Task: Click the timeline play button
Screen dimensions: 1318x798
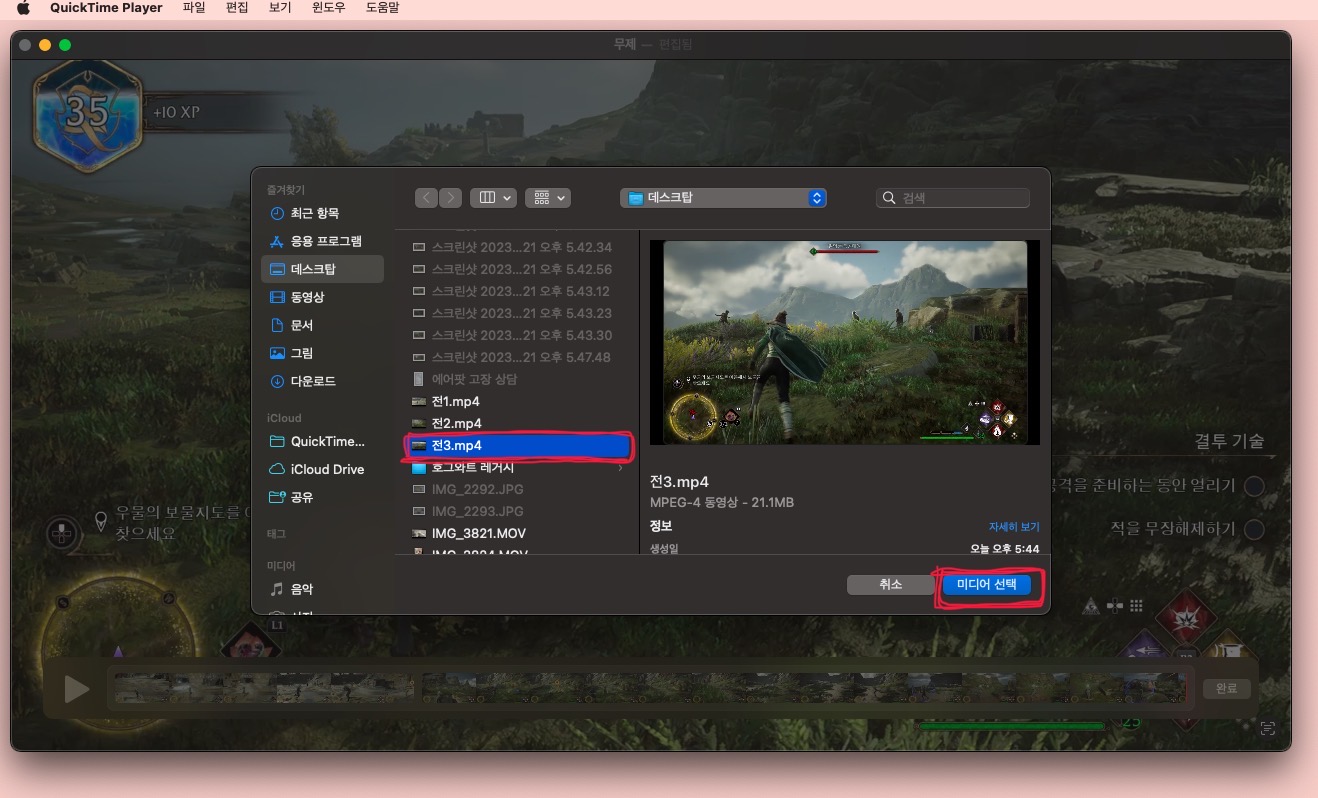Action: tap(76, 689)
